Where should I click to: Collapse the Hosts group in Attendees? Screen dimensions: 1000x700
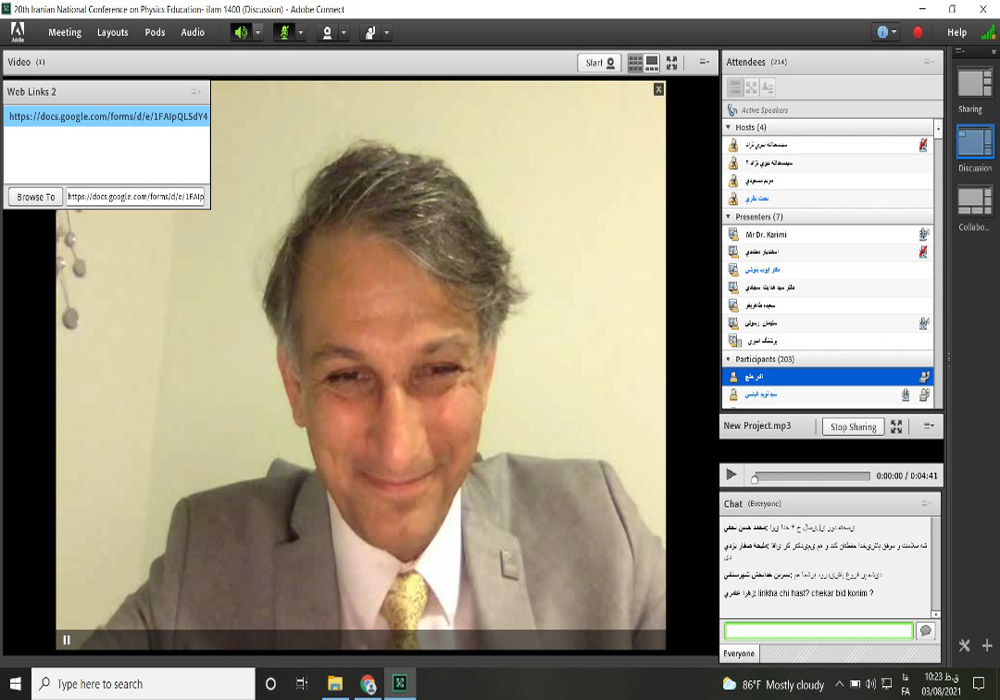728,128
